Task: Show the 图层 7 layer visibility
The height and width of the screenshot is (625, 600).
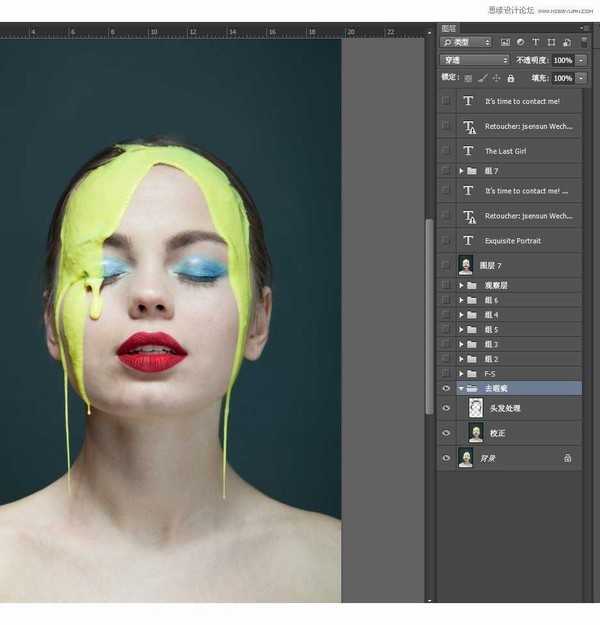Action: click(446, 265)
